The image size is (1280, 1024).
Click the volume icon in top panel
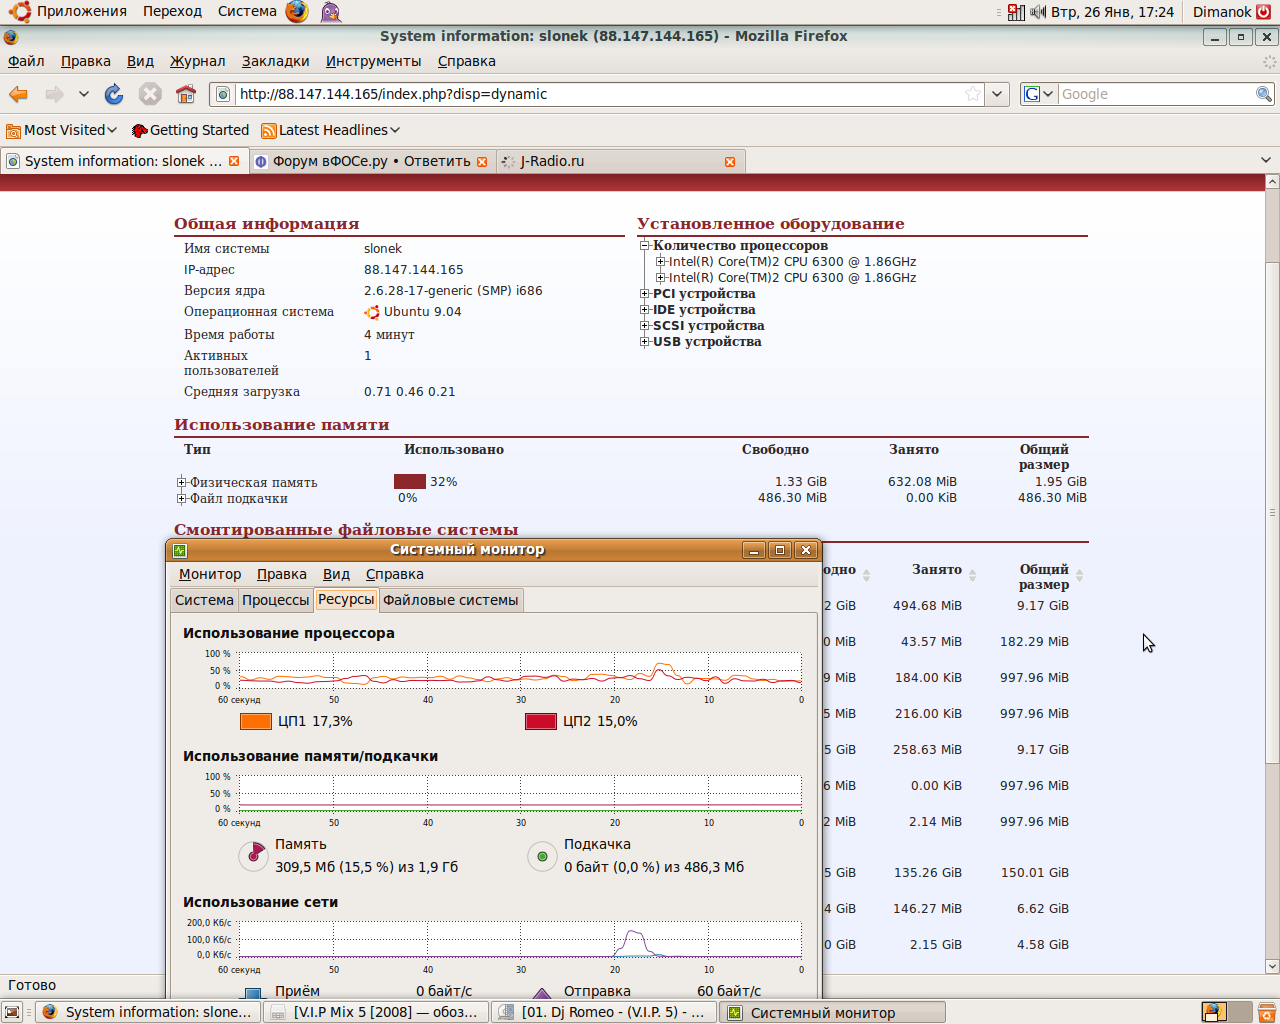1038,12
